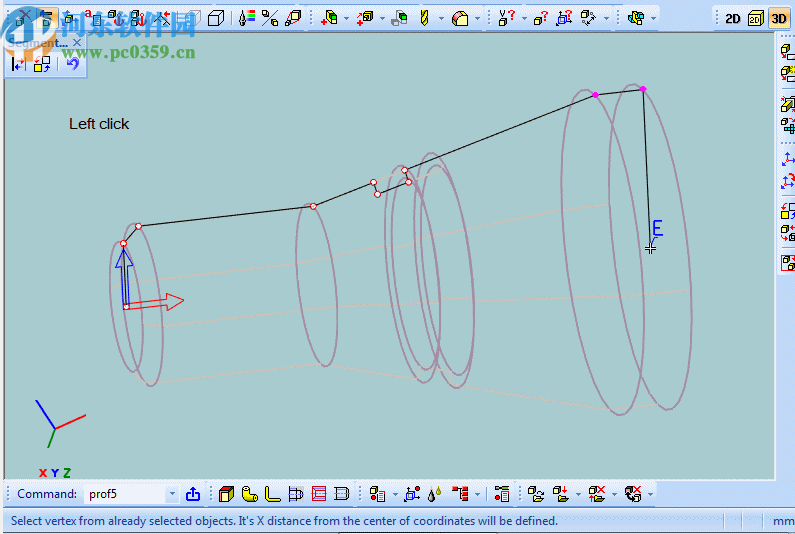Click the first icon in Segment panel
This screenshot has height=534, width=795.
(18, 64)
